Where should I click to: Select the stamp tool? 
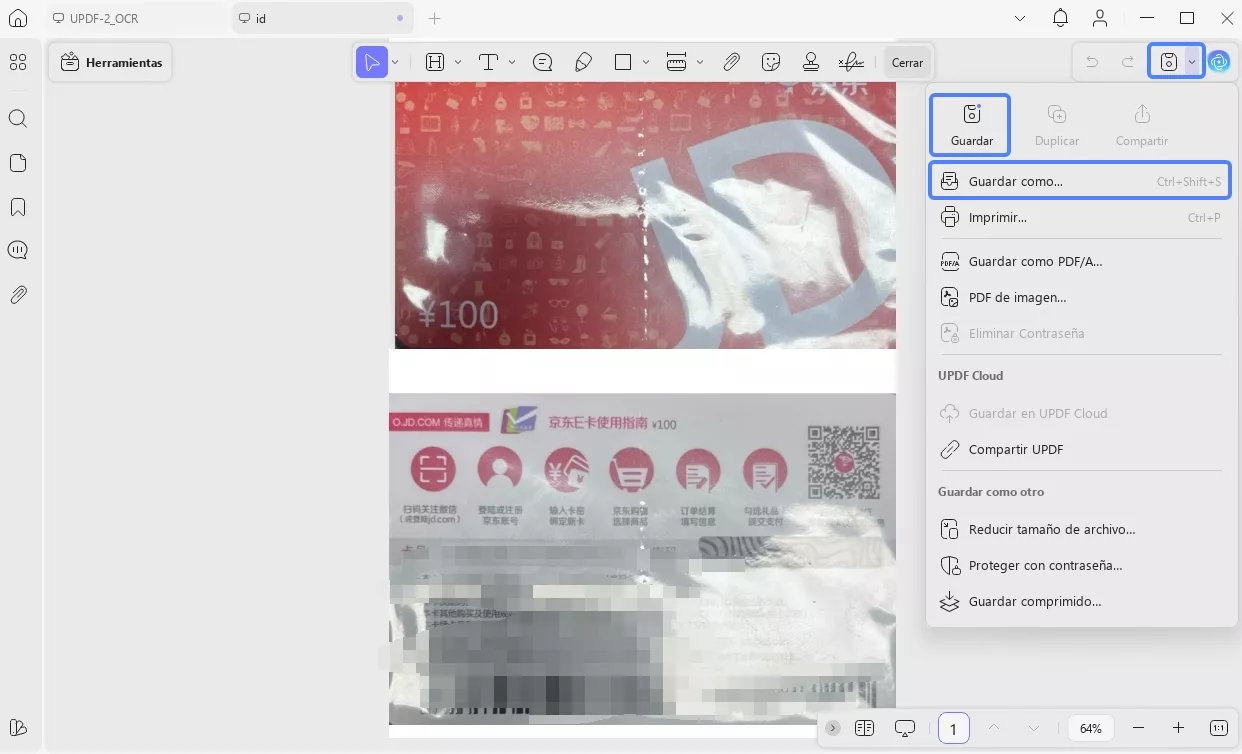click(811, 62)
